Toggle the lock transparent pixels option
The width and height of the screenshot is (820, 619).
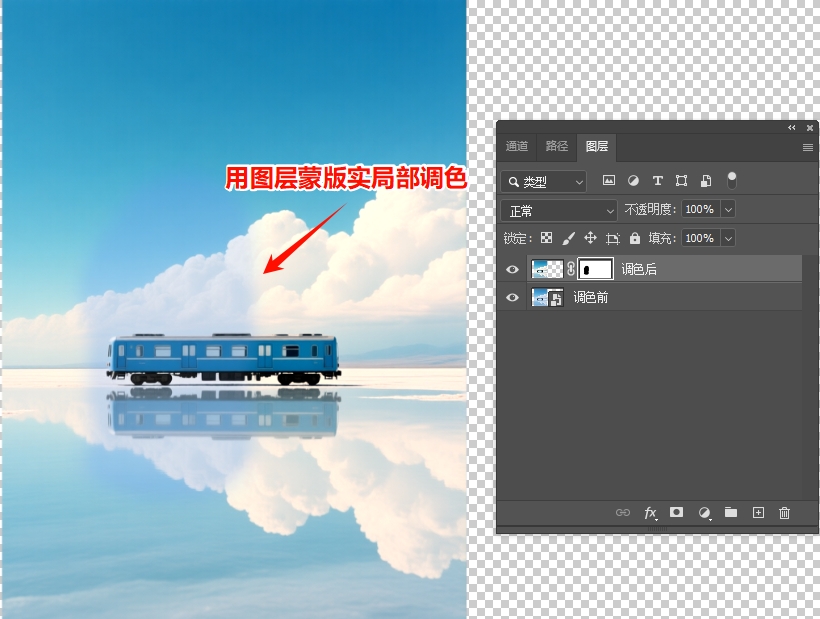click(x=545, y=240)
